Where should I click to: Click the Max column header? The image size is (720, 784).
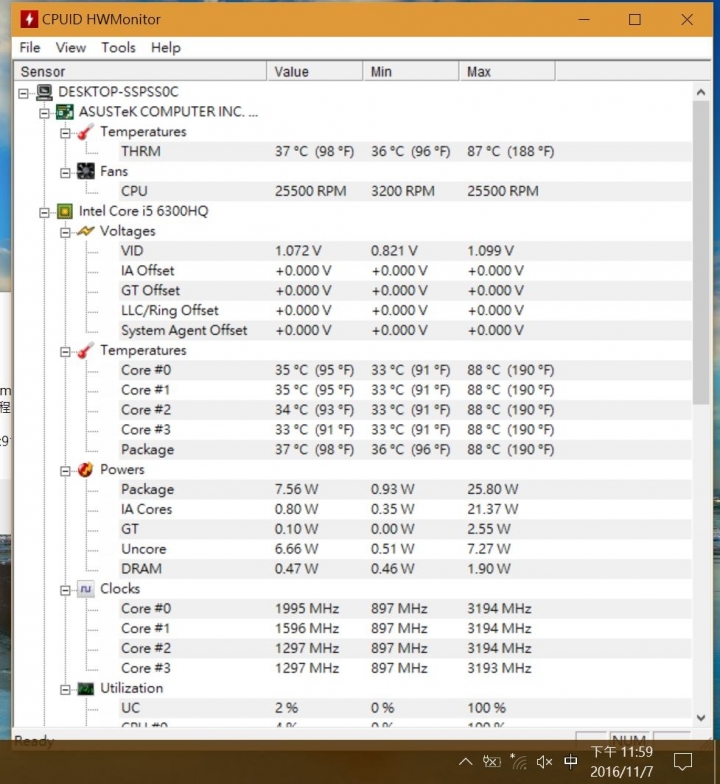point(507,72)
